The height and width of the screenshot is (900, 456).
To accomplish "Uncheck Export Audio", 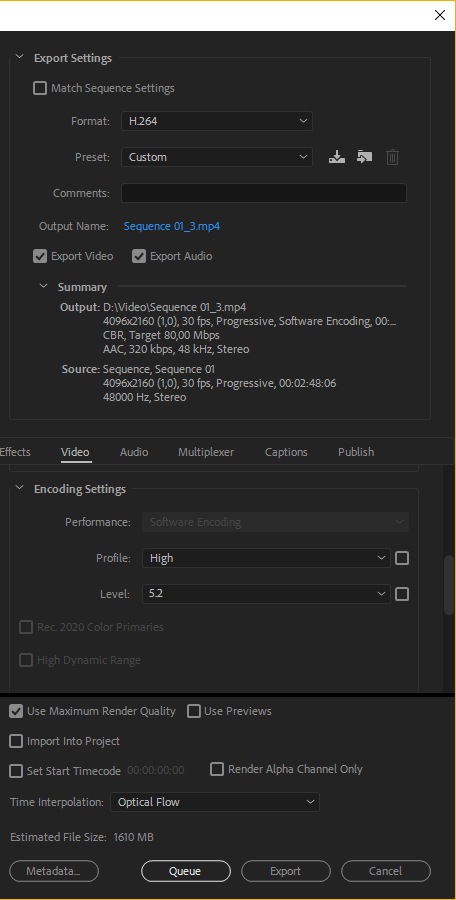I will point(139,256).
